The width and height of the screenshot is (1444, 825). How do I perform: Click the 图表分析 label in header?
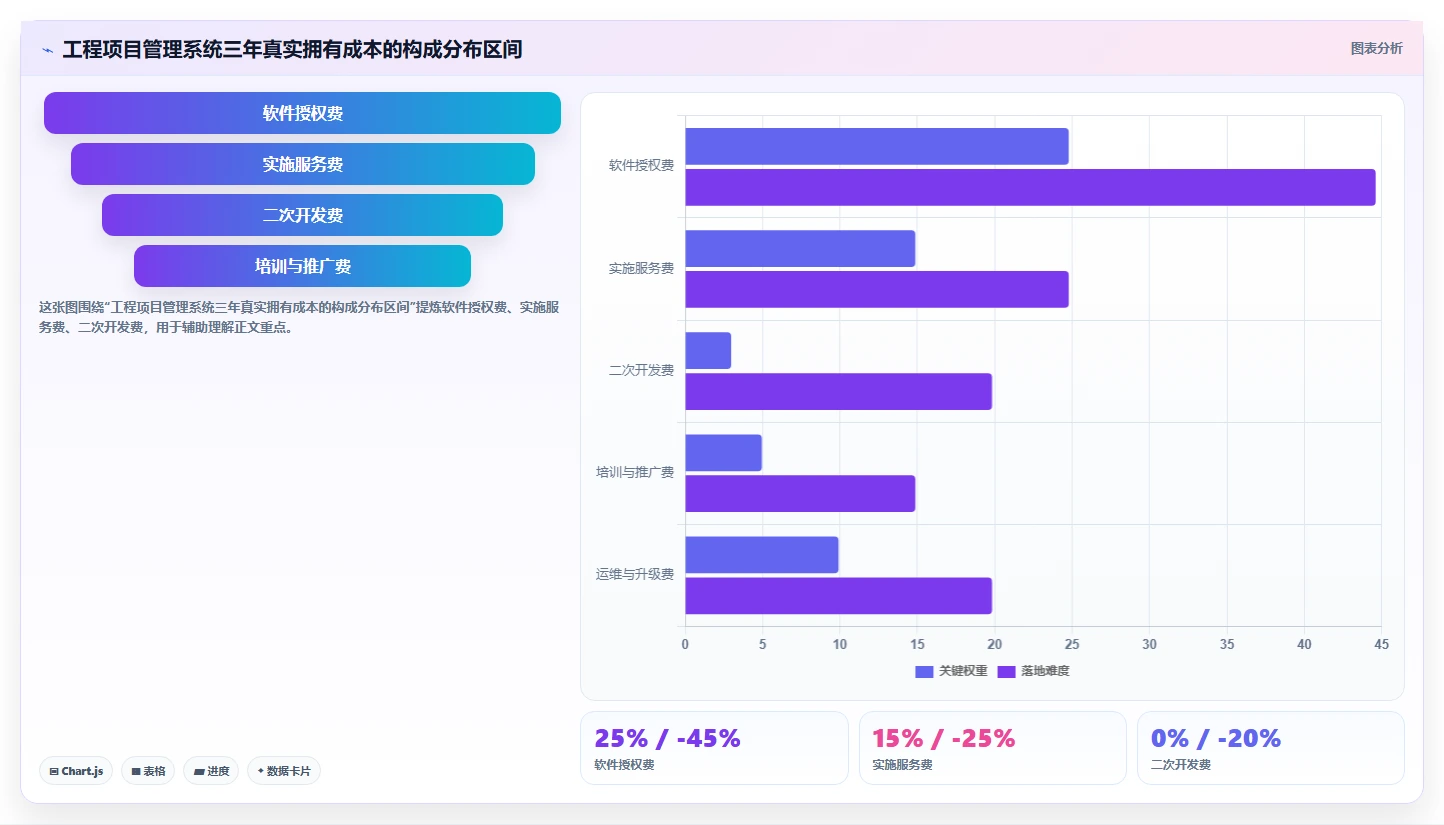tap(1376, 48)
